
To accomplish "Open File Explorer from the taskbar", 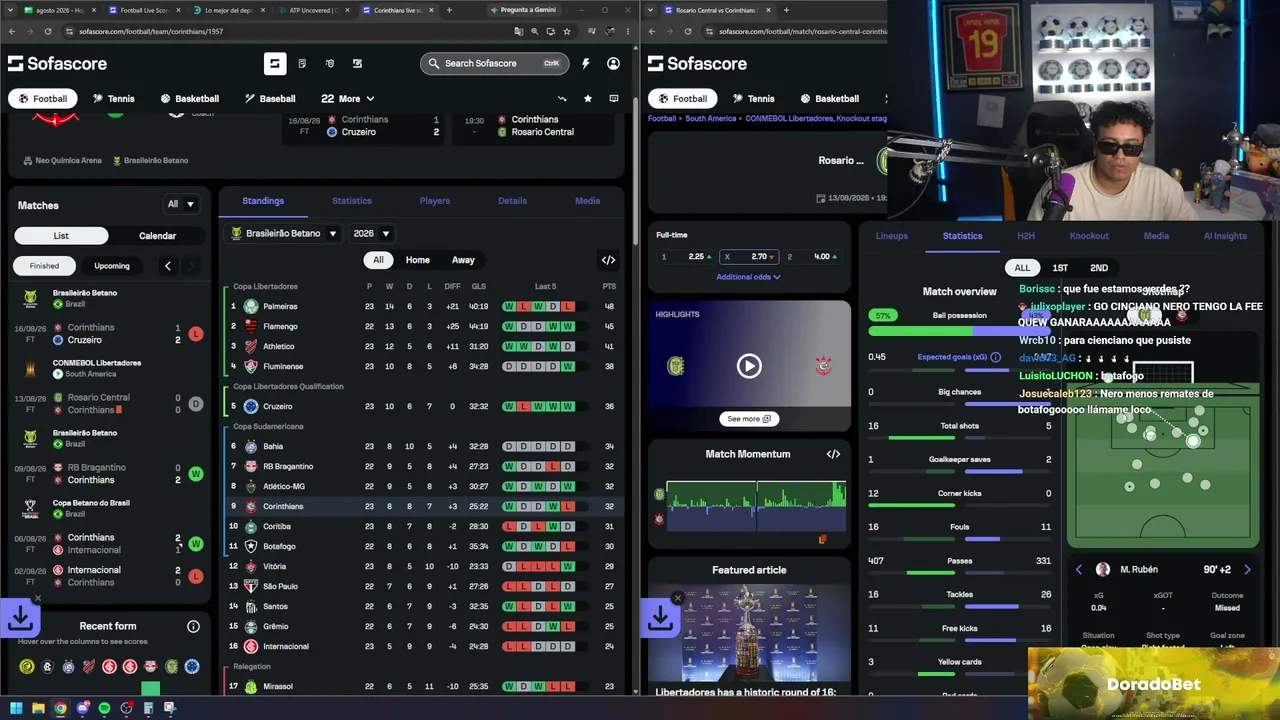I will pos(38,709).
